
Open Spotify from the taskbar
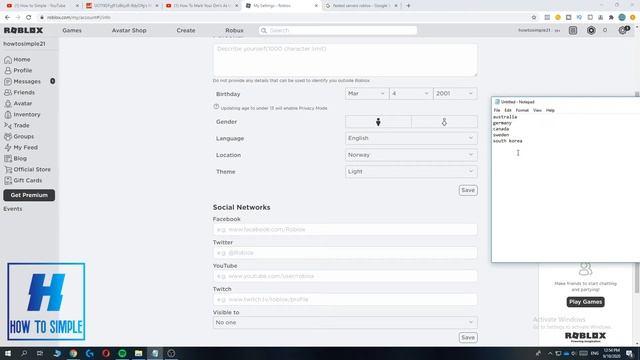122,353
